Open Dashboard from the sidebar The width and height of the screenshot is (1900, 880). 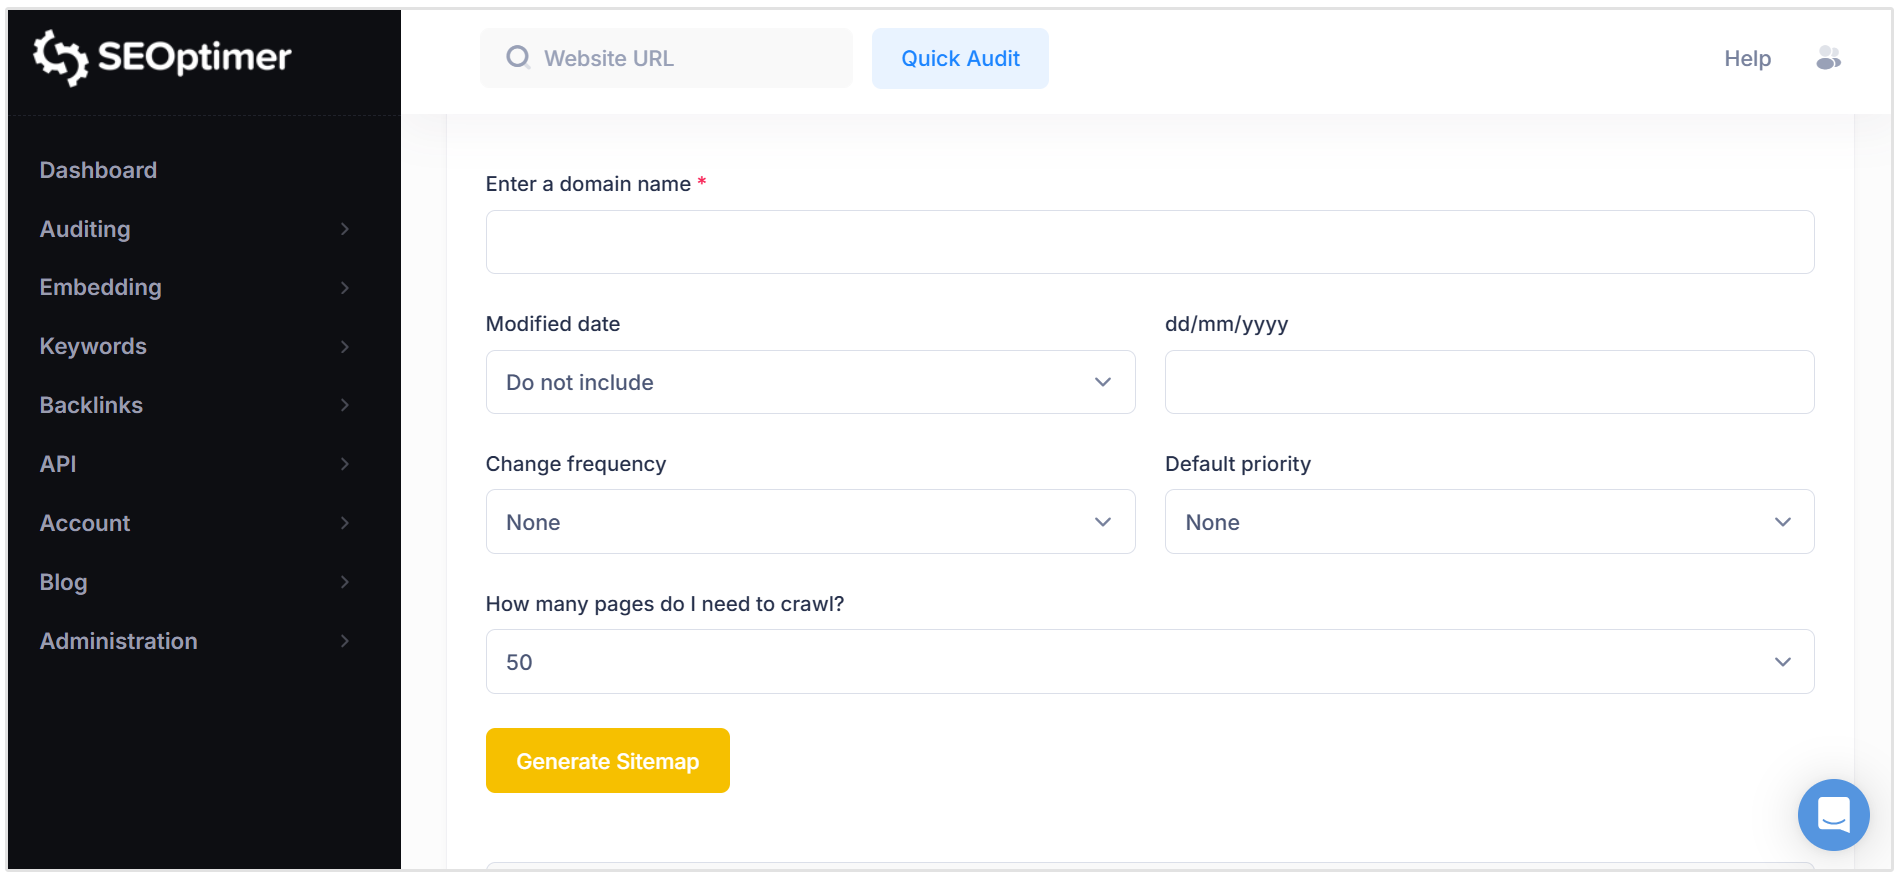[98, 170]
